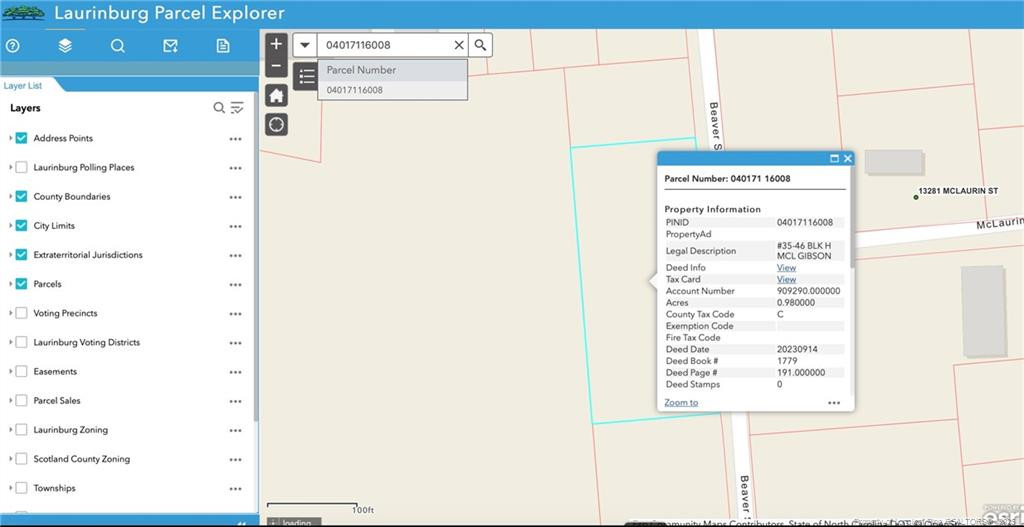
Task: Open the help (question mark) widget
Action: pos(12,46)
